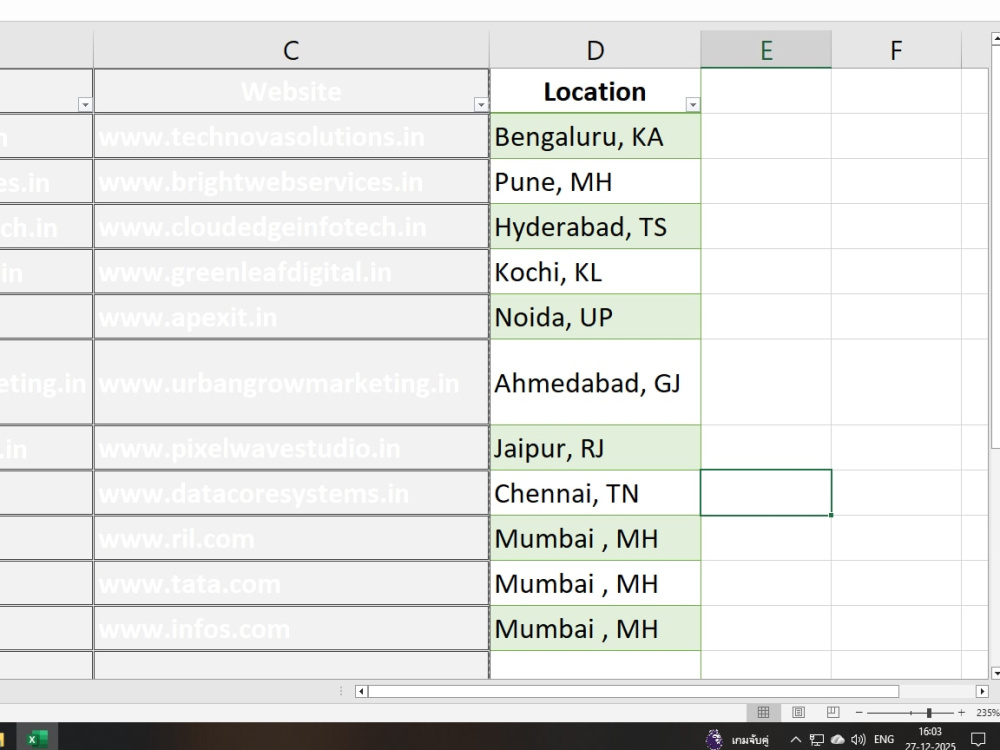Select cell www.infos.com

291,629
